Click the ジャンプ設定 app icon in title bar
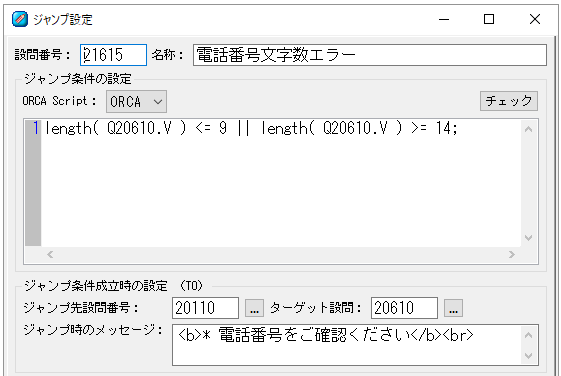This screenshot has height=376, width=561. click(20, 19)
